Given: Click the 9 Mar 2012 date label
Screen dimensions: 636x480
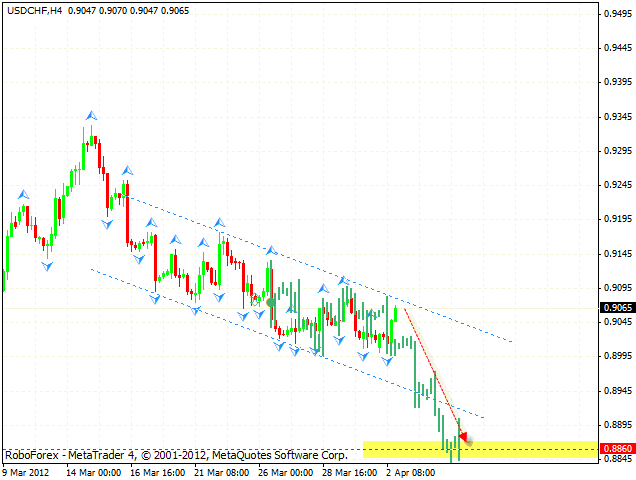Looking at the screenshot, I should 27,471.
